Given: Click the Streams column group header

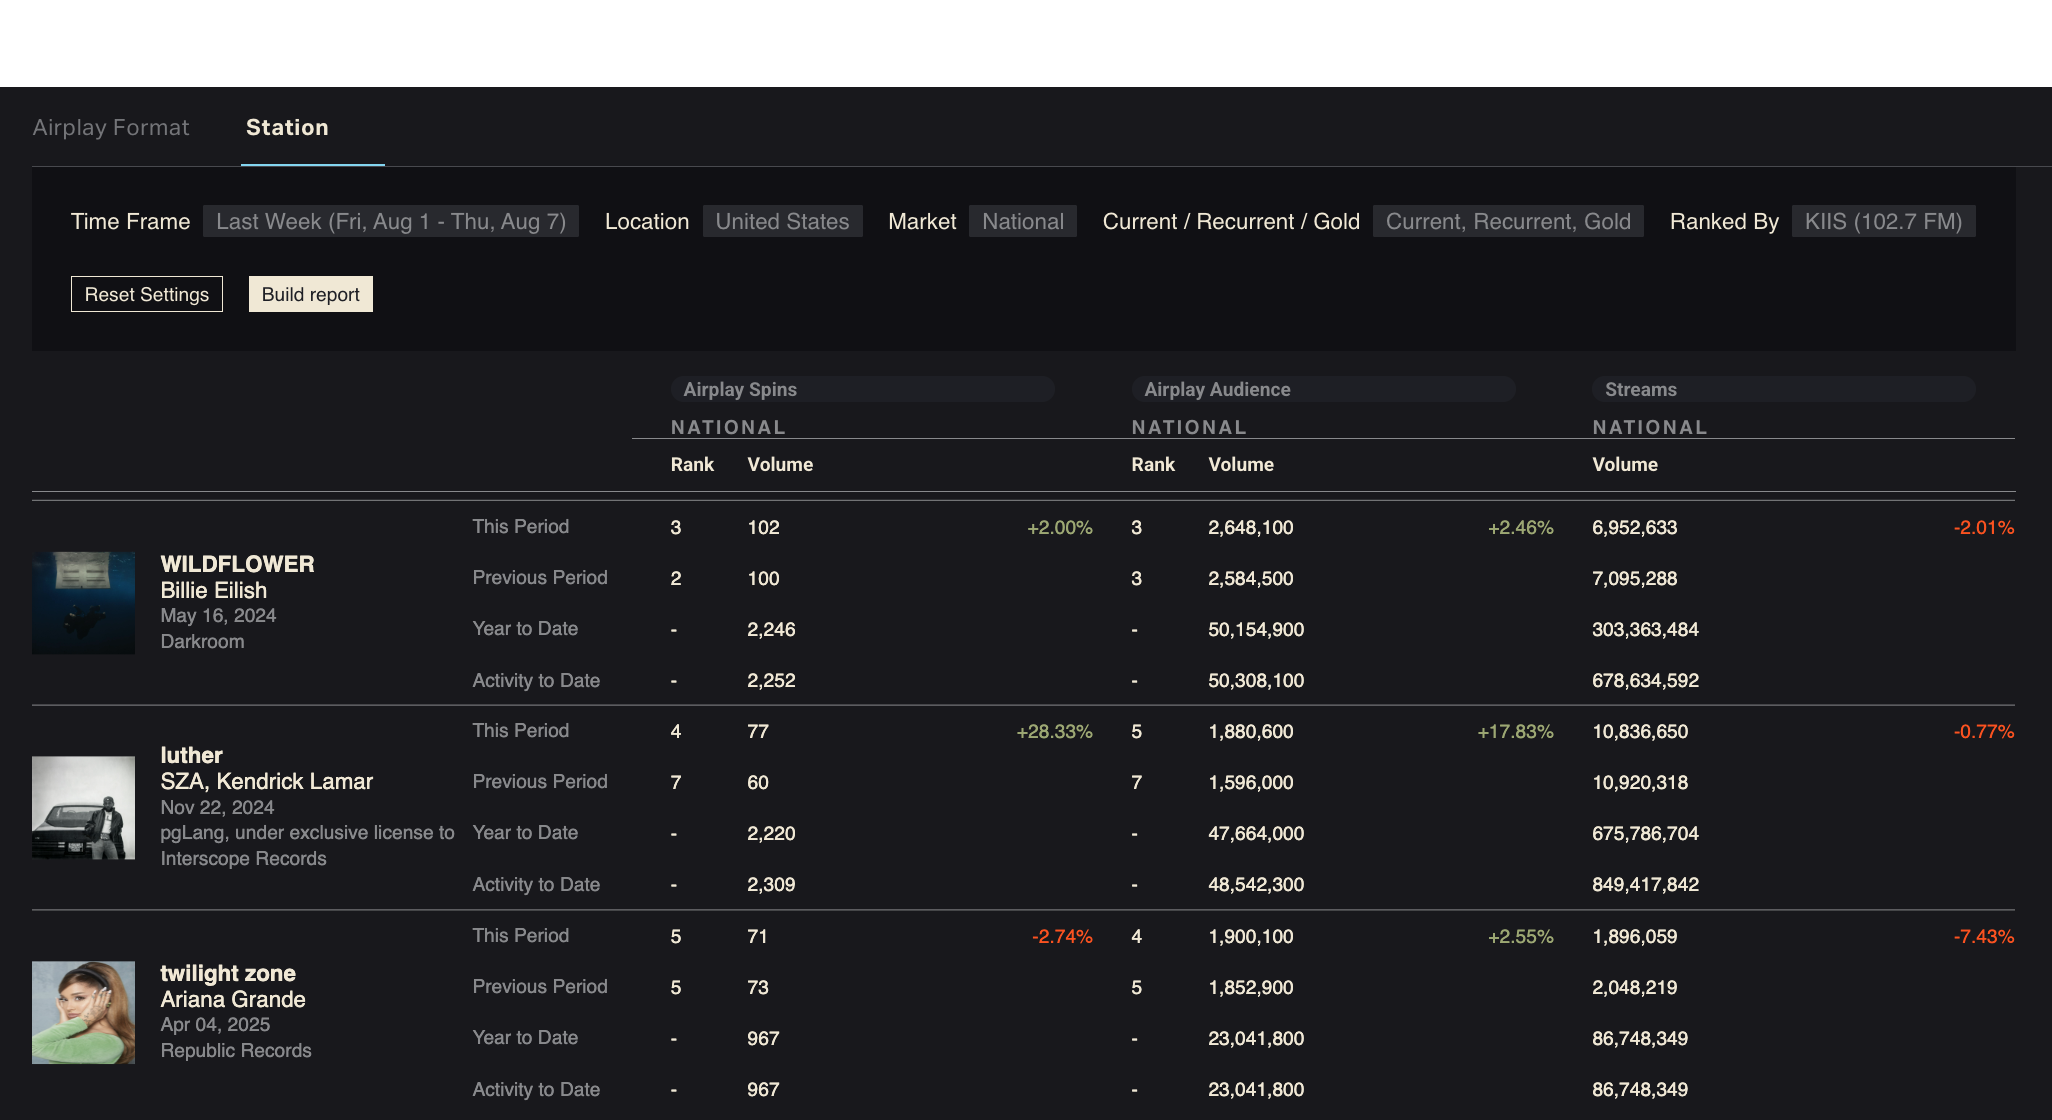Looking at the screenshot, I should coord(1640,389).
